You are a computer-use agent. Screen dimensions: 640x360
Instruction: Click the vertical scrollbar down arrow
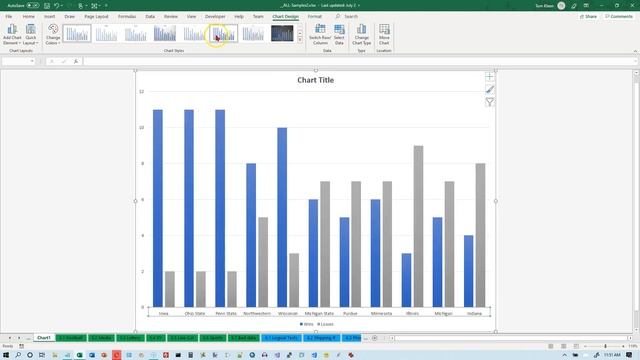636,330
